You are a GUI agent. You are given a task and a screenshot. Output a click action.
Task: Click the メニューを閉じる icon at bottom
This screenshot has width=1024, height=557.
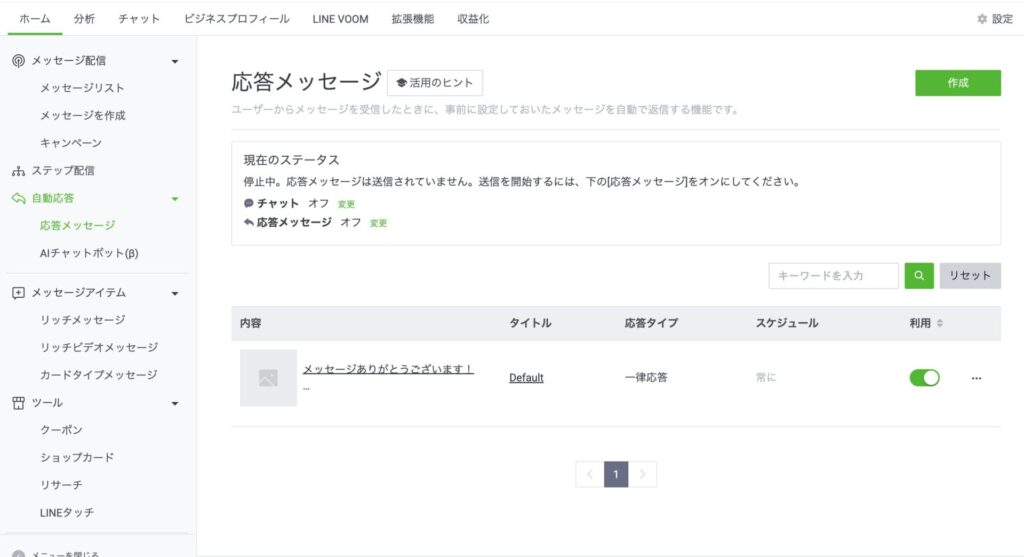click(x=18, y=554)
